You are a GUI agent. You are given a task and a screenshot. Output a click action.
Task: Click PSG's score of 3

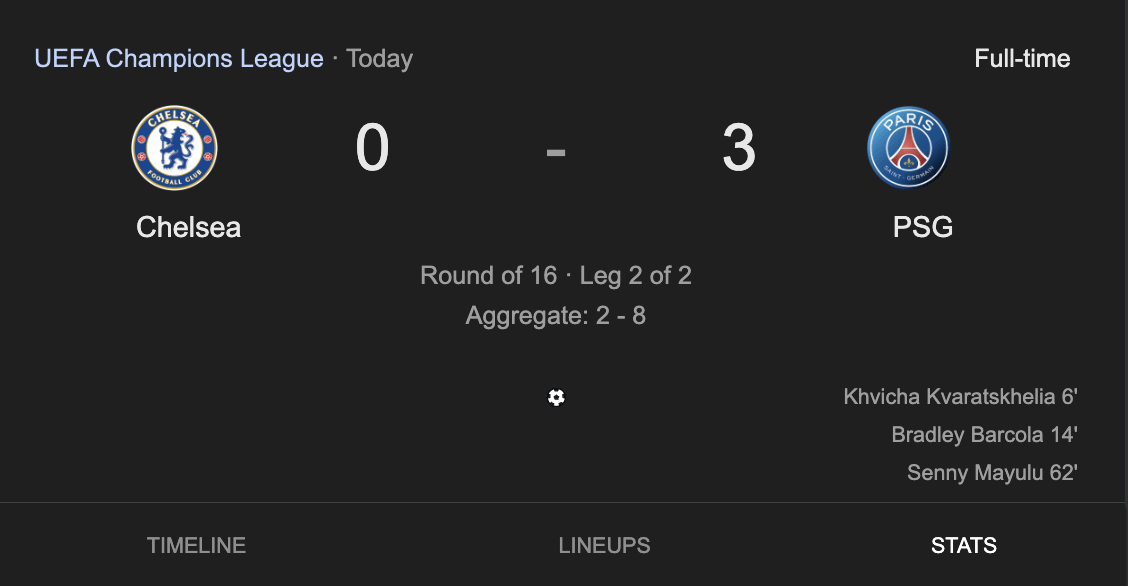(738, 148)
